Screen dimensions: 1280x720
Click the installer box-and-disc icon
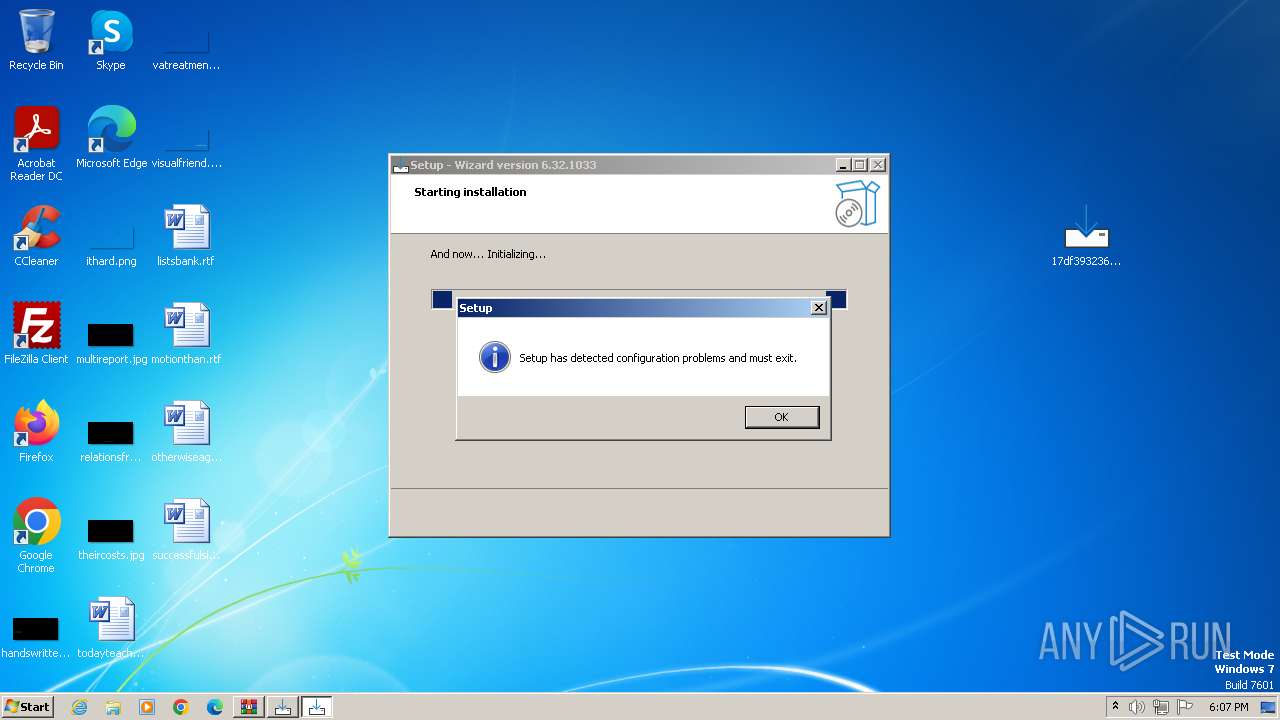pos(857,204)
